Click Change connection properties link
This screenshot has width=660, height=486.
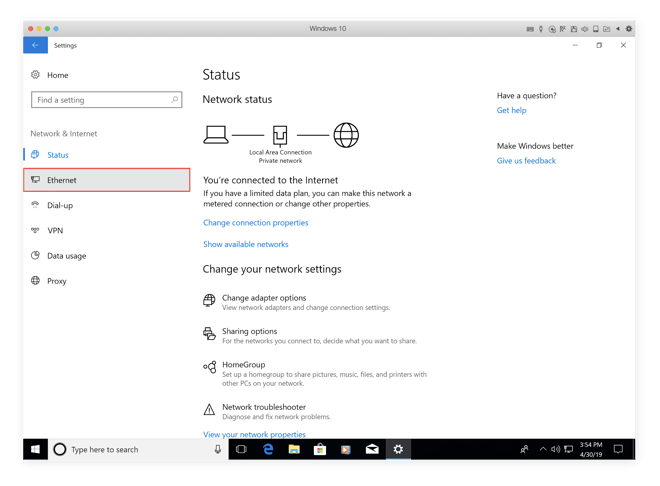pyautogui.click(x=255, y=223)
